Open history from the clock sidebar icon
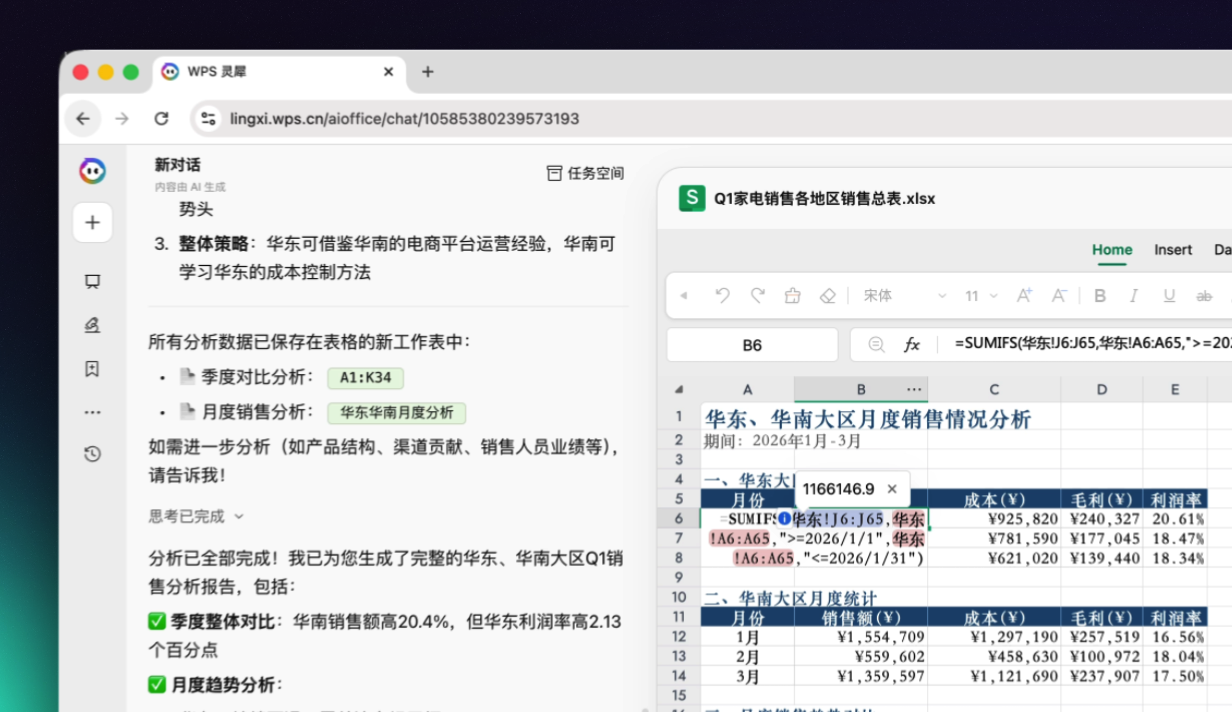This screenshot has height=712, width=1232. click(x=93, y=454)
